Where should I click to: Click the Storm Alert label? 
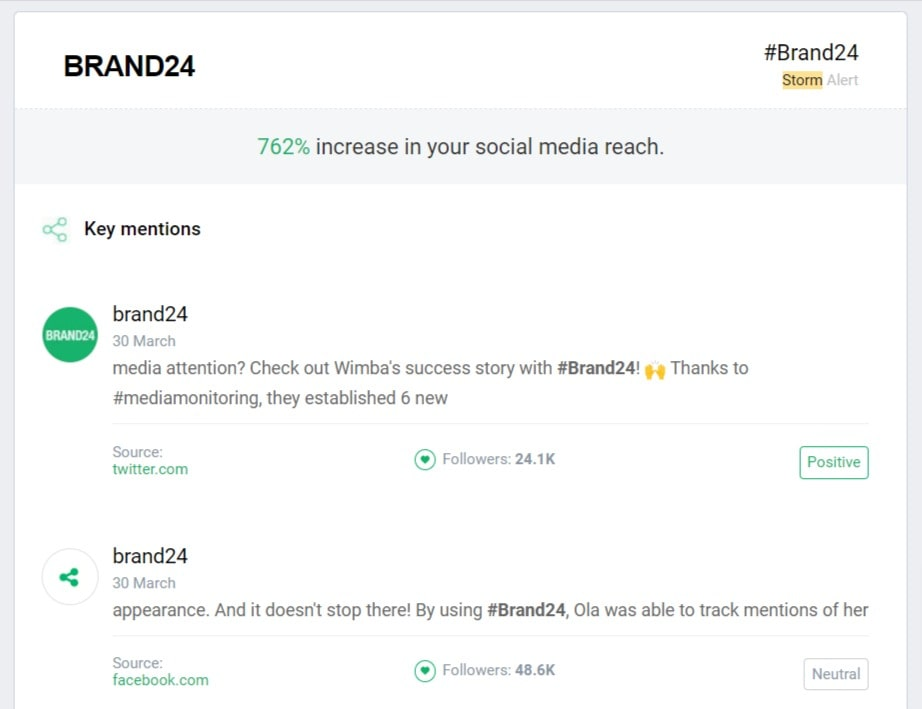click(820, 80)
